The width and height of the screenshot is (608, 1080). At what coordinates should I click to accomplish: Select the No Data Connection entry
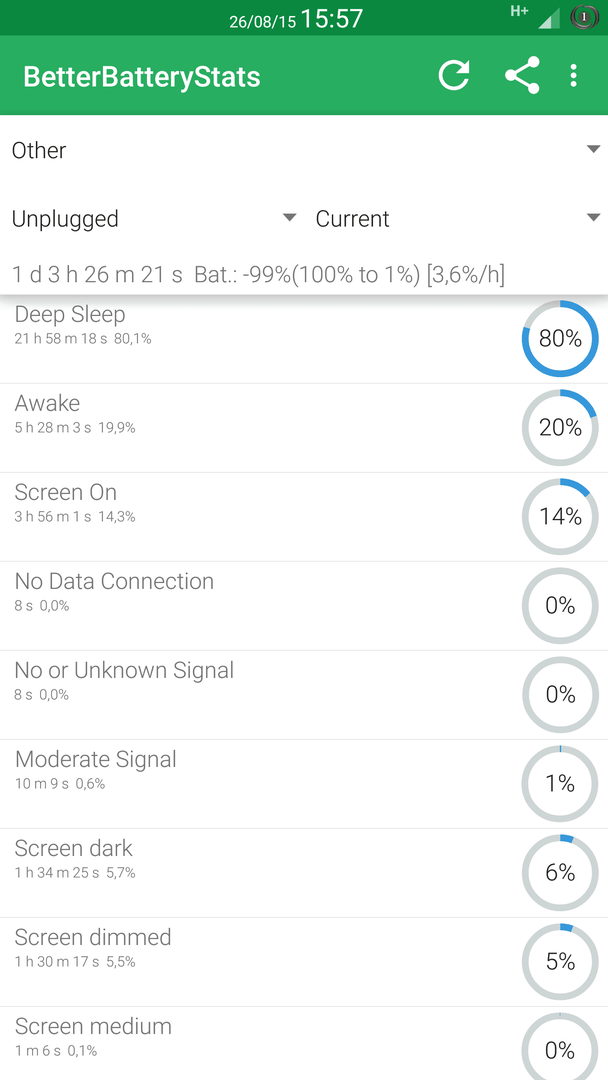click(x=304, y=606)
